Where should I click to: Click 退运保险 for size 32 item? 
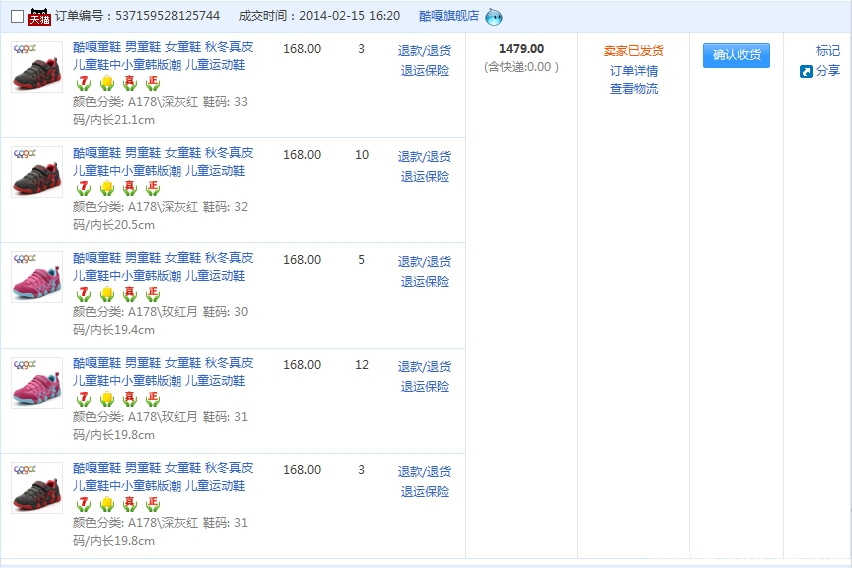[424, 177]
